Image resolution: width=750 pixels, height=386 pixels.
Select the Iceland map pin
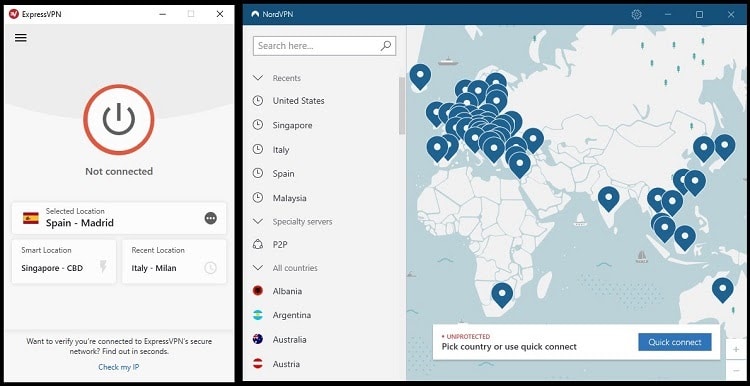pos(420,76)
